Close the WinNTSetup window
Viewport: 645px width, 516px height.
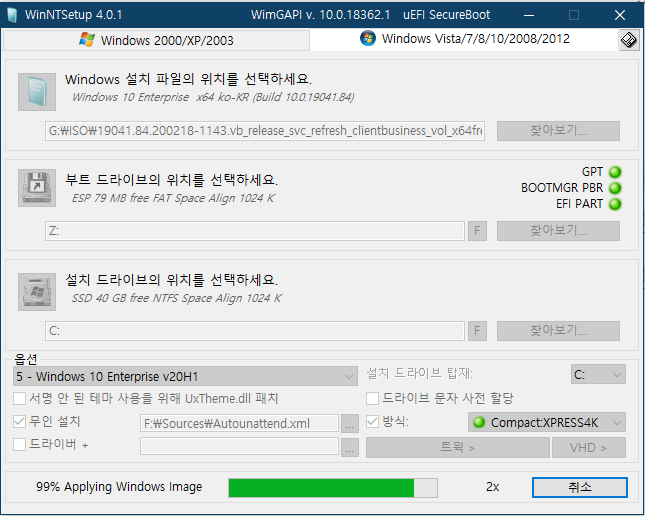pos(619,16)
